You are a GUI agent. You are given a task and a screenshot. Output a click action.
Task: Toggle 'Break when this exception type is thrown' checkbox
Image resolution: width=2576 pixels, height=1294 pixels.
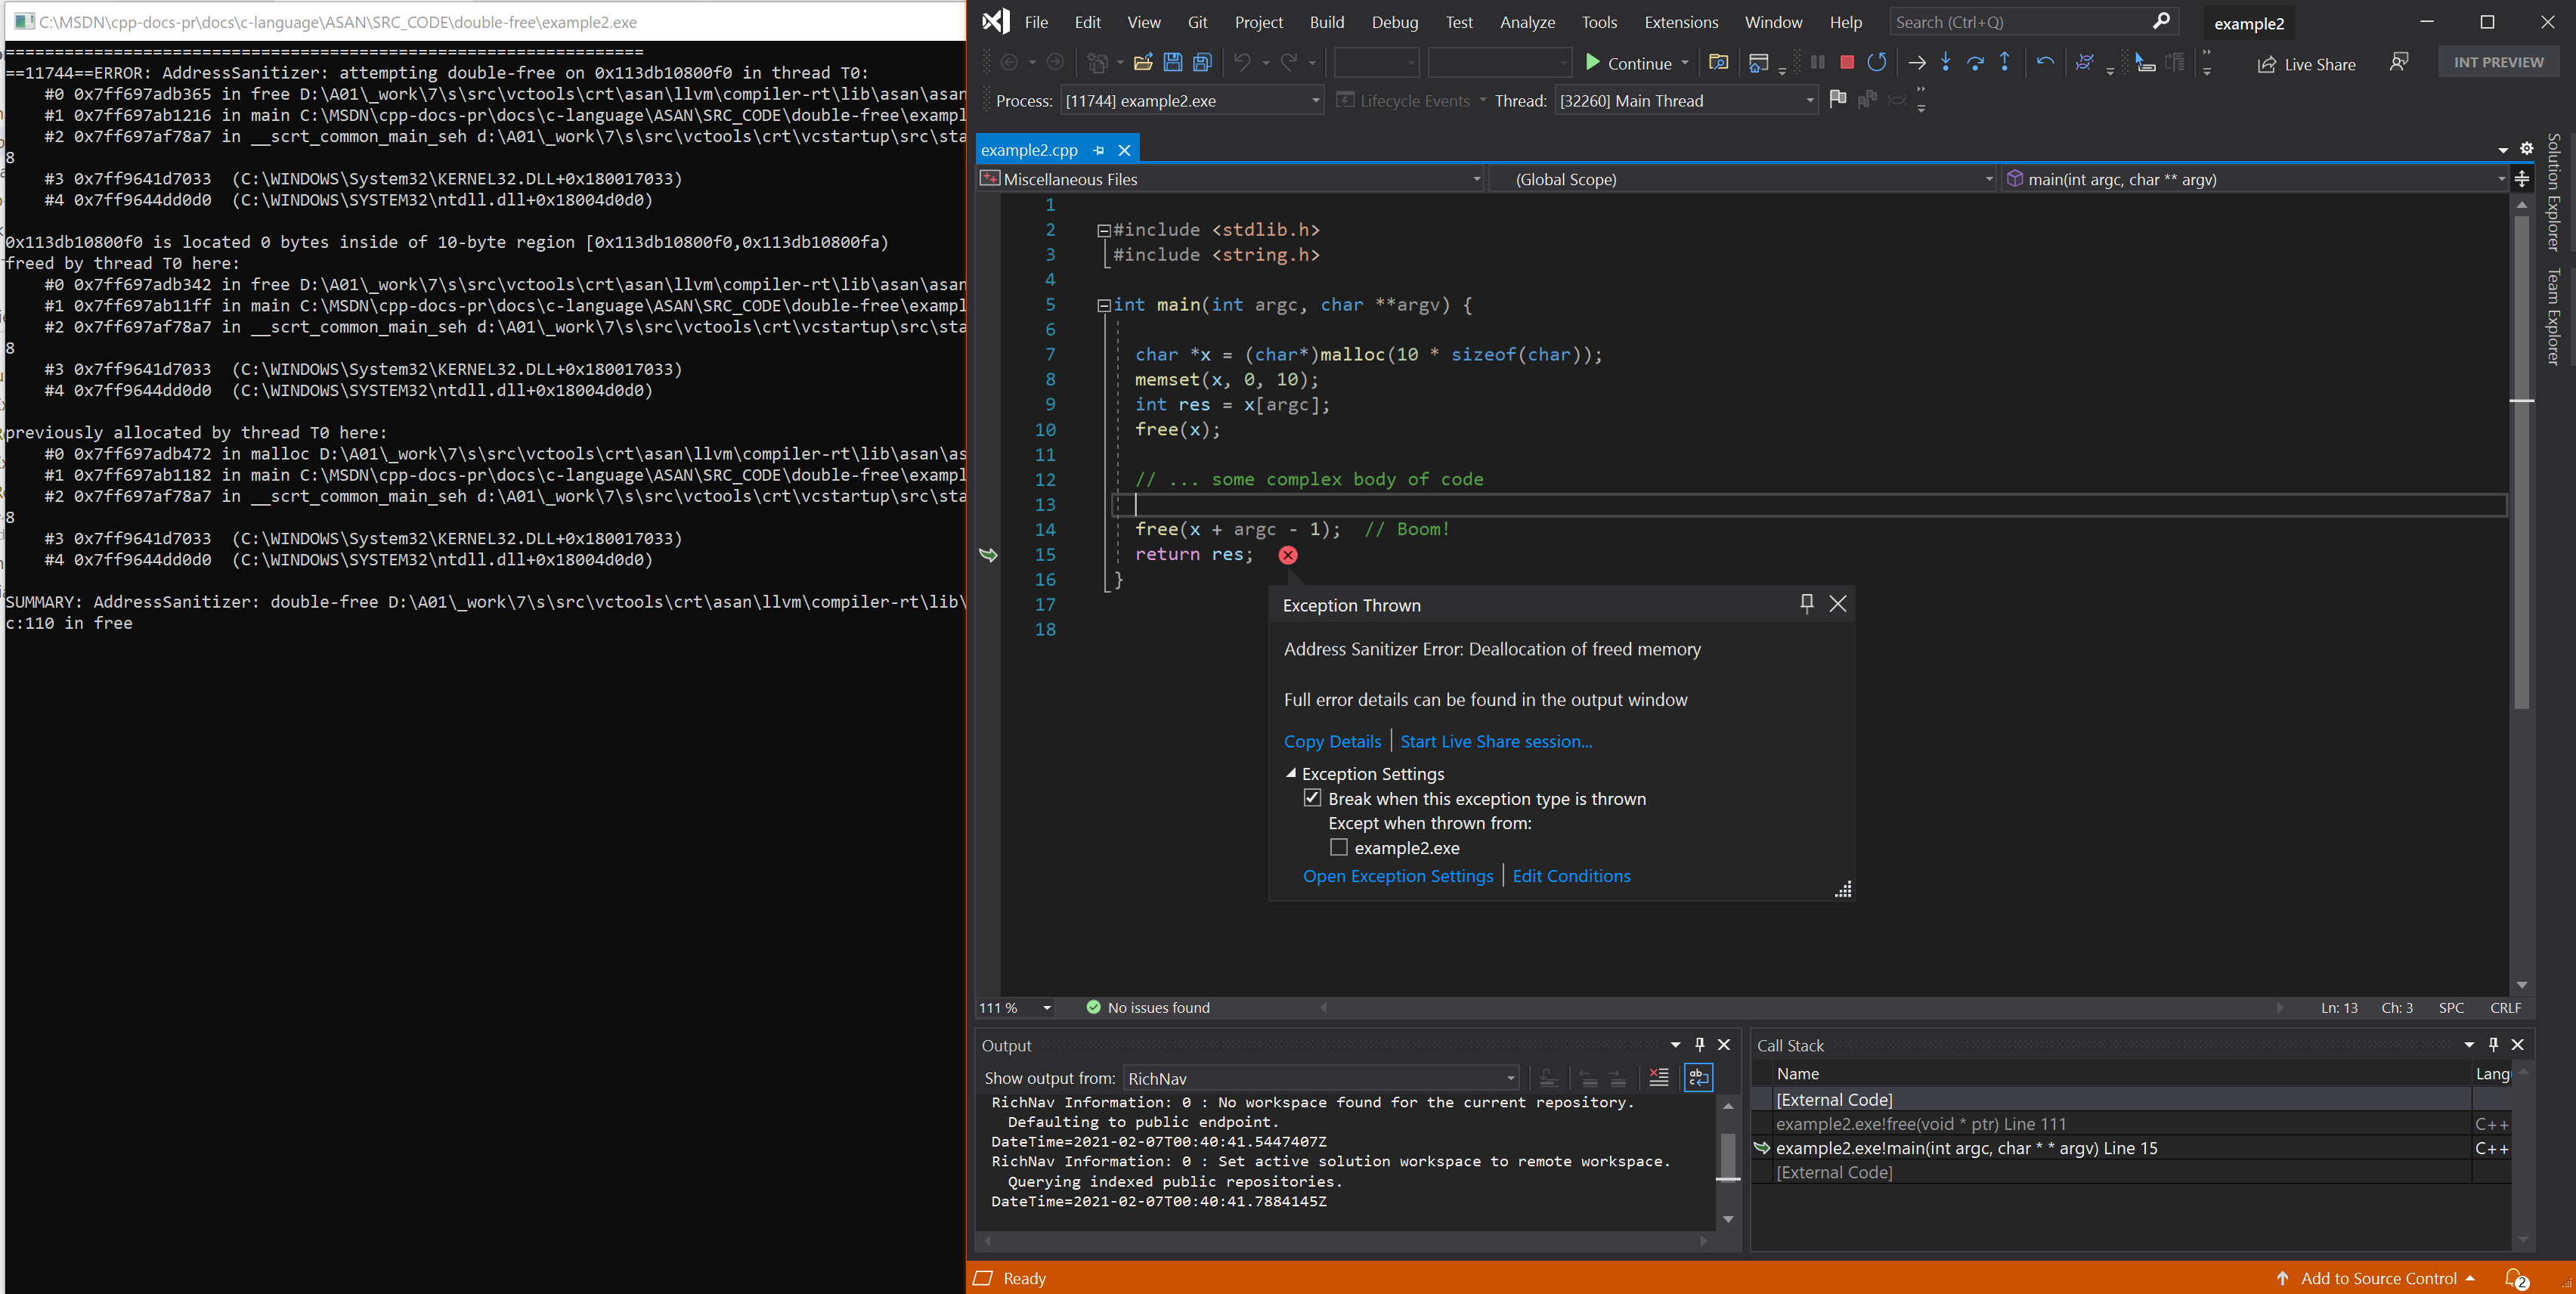click(1312, 799)
